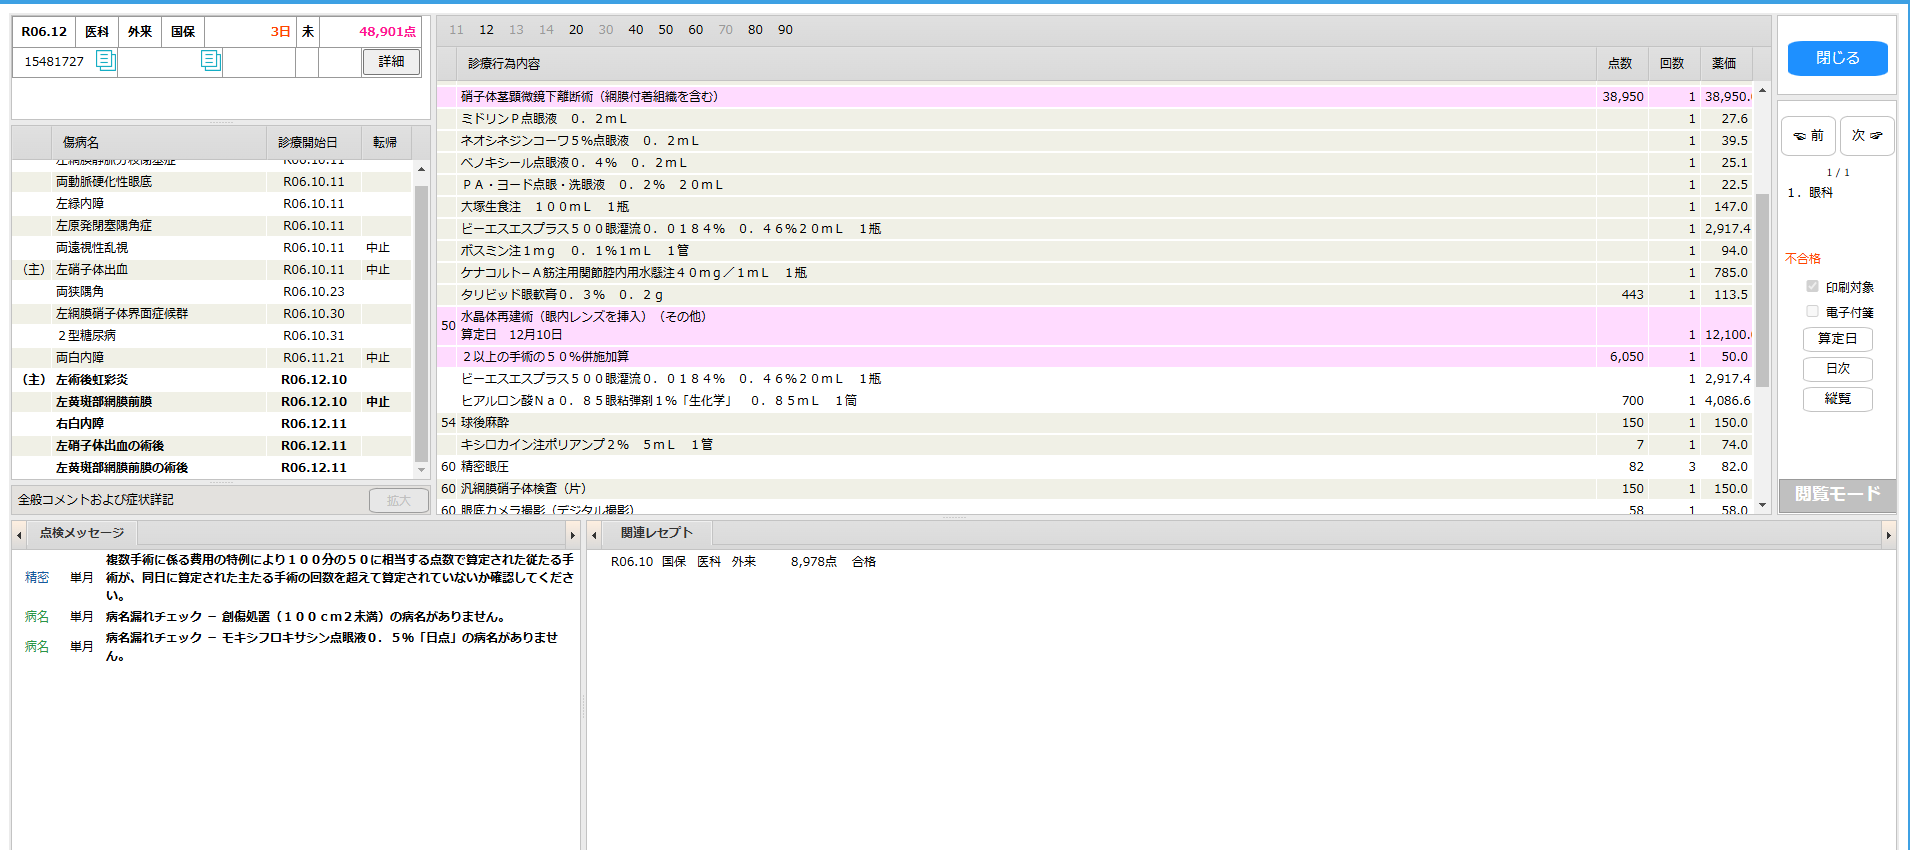Jump to category 12 tab
This screenshot has height=850, width=1910.
pos(486,30)
